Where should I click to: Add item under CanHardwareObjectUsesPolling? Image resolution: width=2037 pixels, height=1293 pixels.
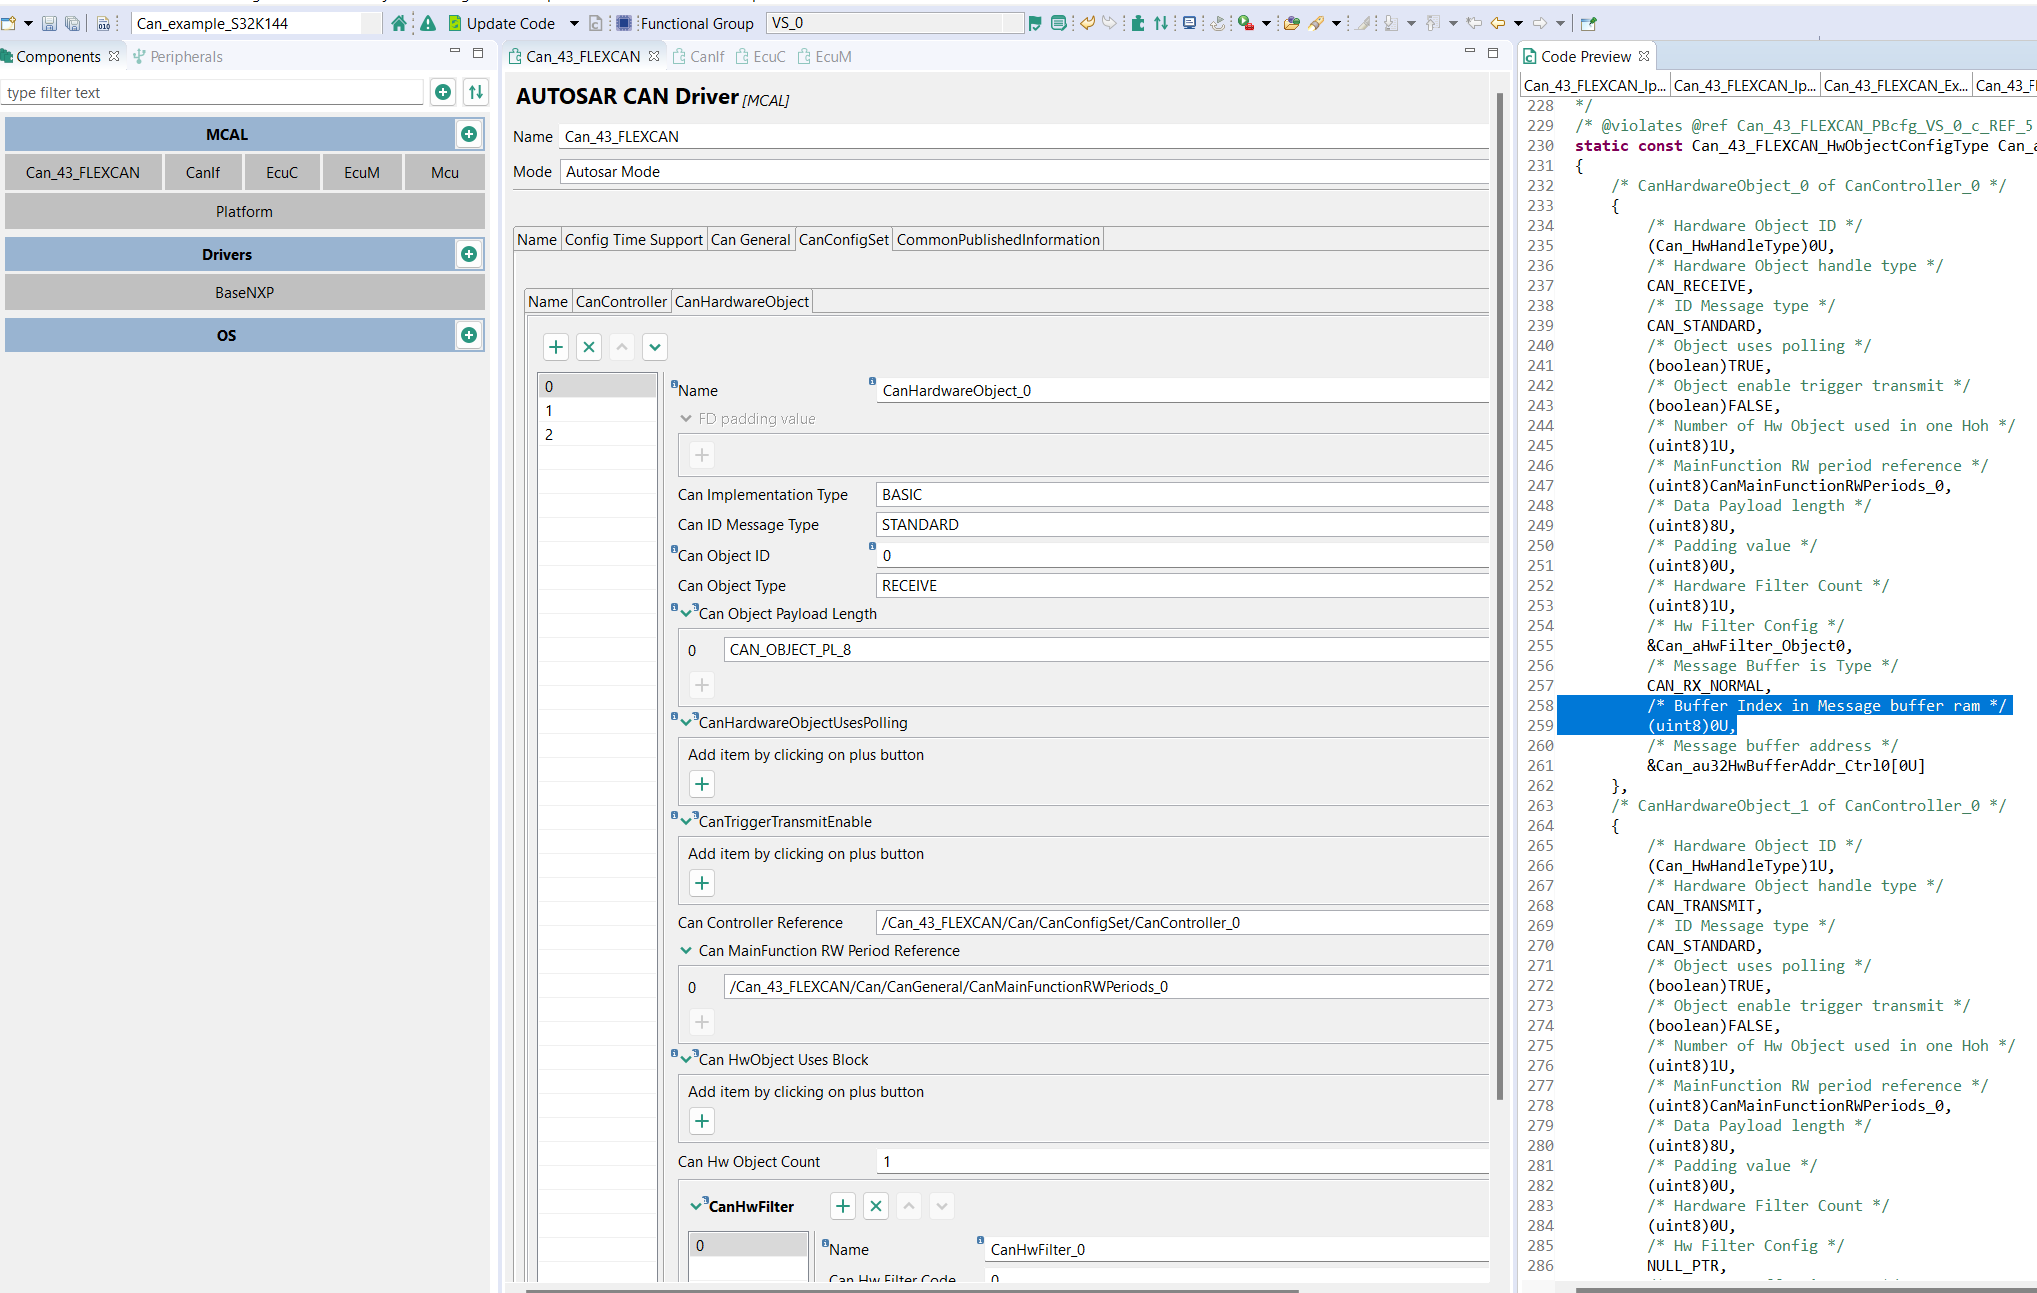(x=702, y=784)
